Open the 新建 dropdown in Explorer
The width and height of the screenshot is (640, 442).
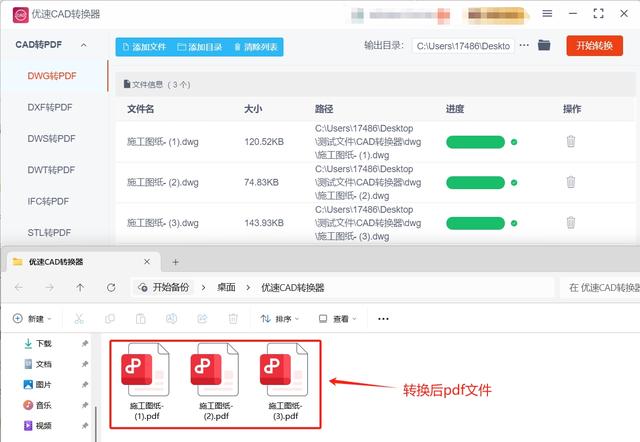32,318
